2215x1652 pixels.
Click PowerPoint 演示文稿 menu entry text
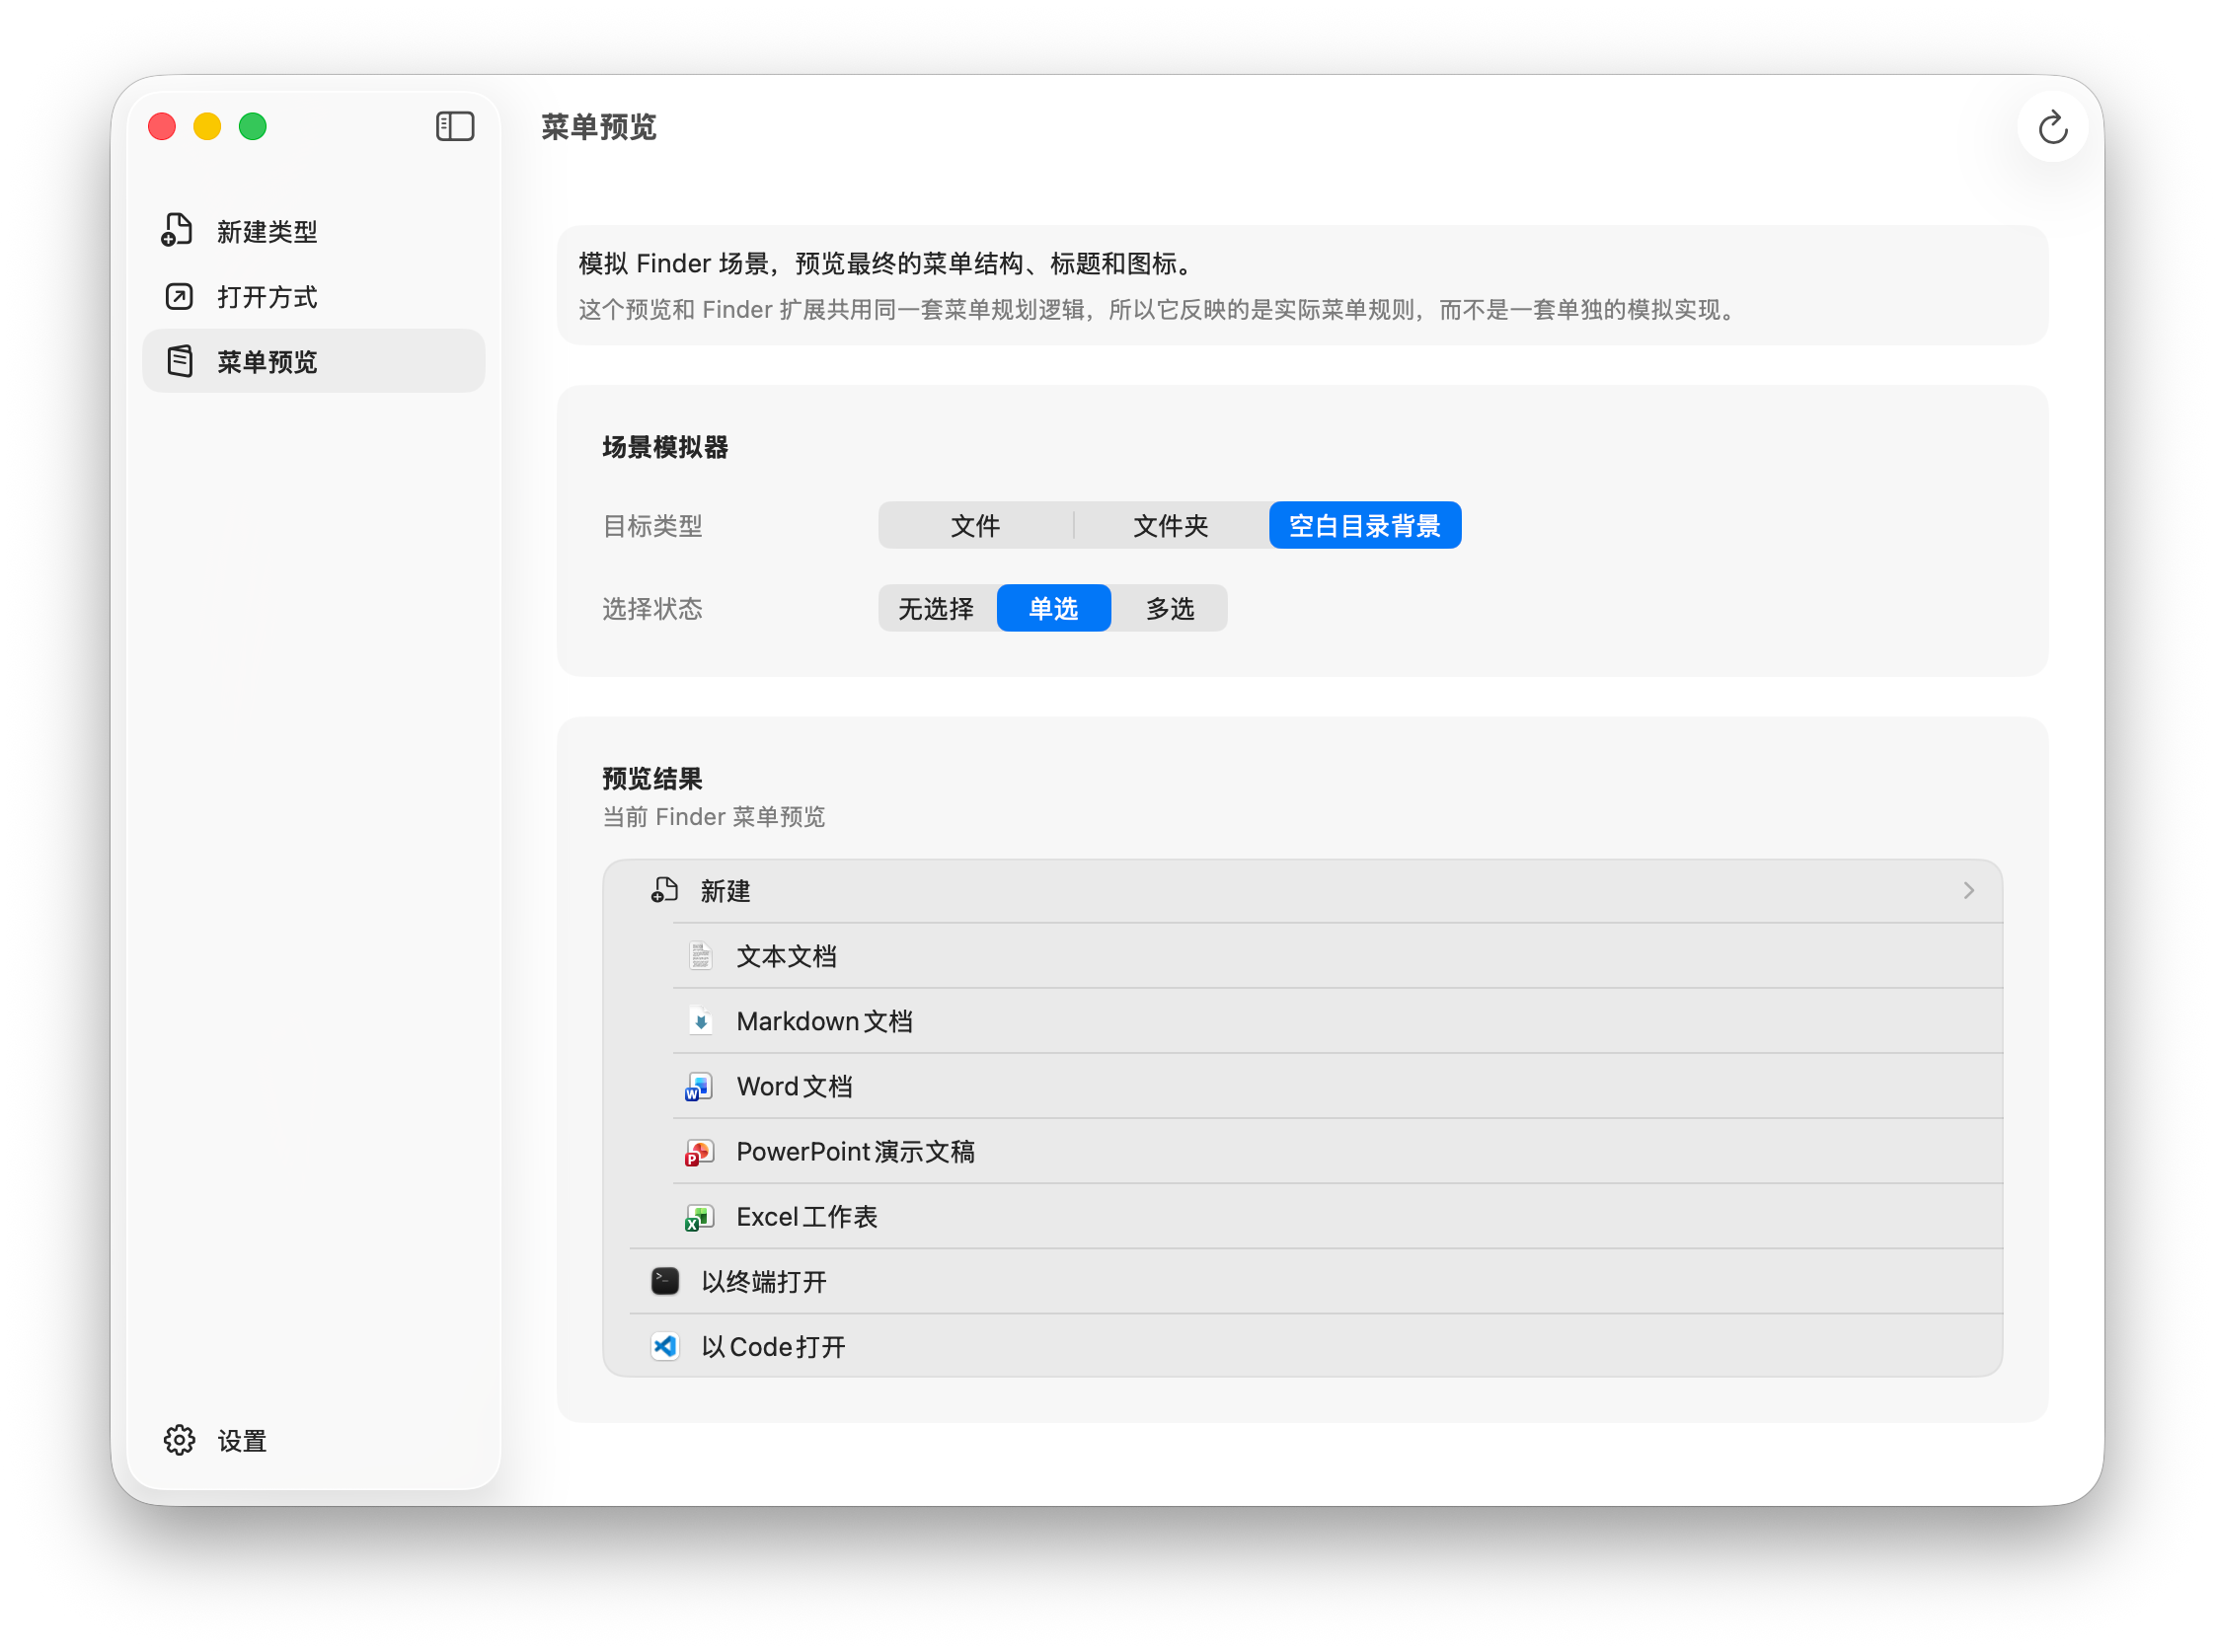point(855,1151)
